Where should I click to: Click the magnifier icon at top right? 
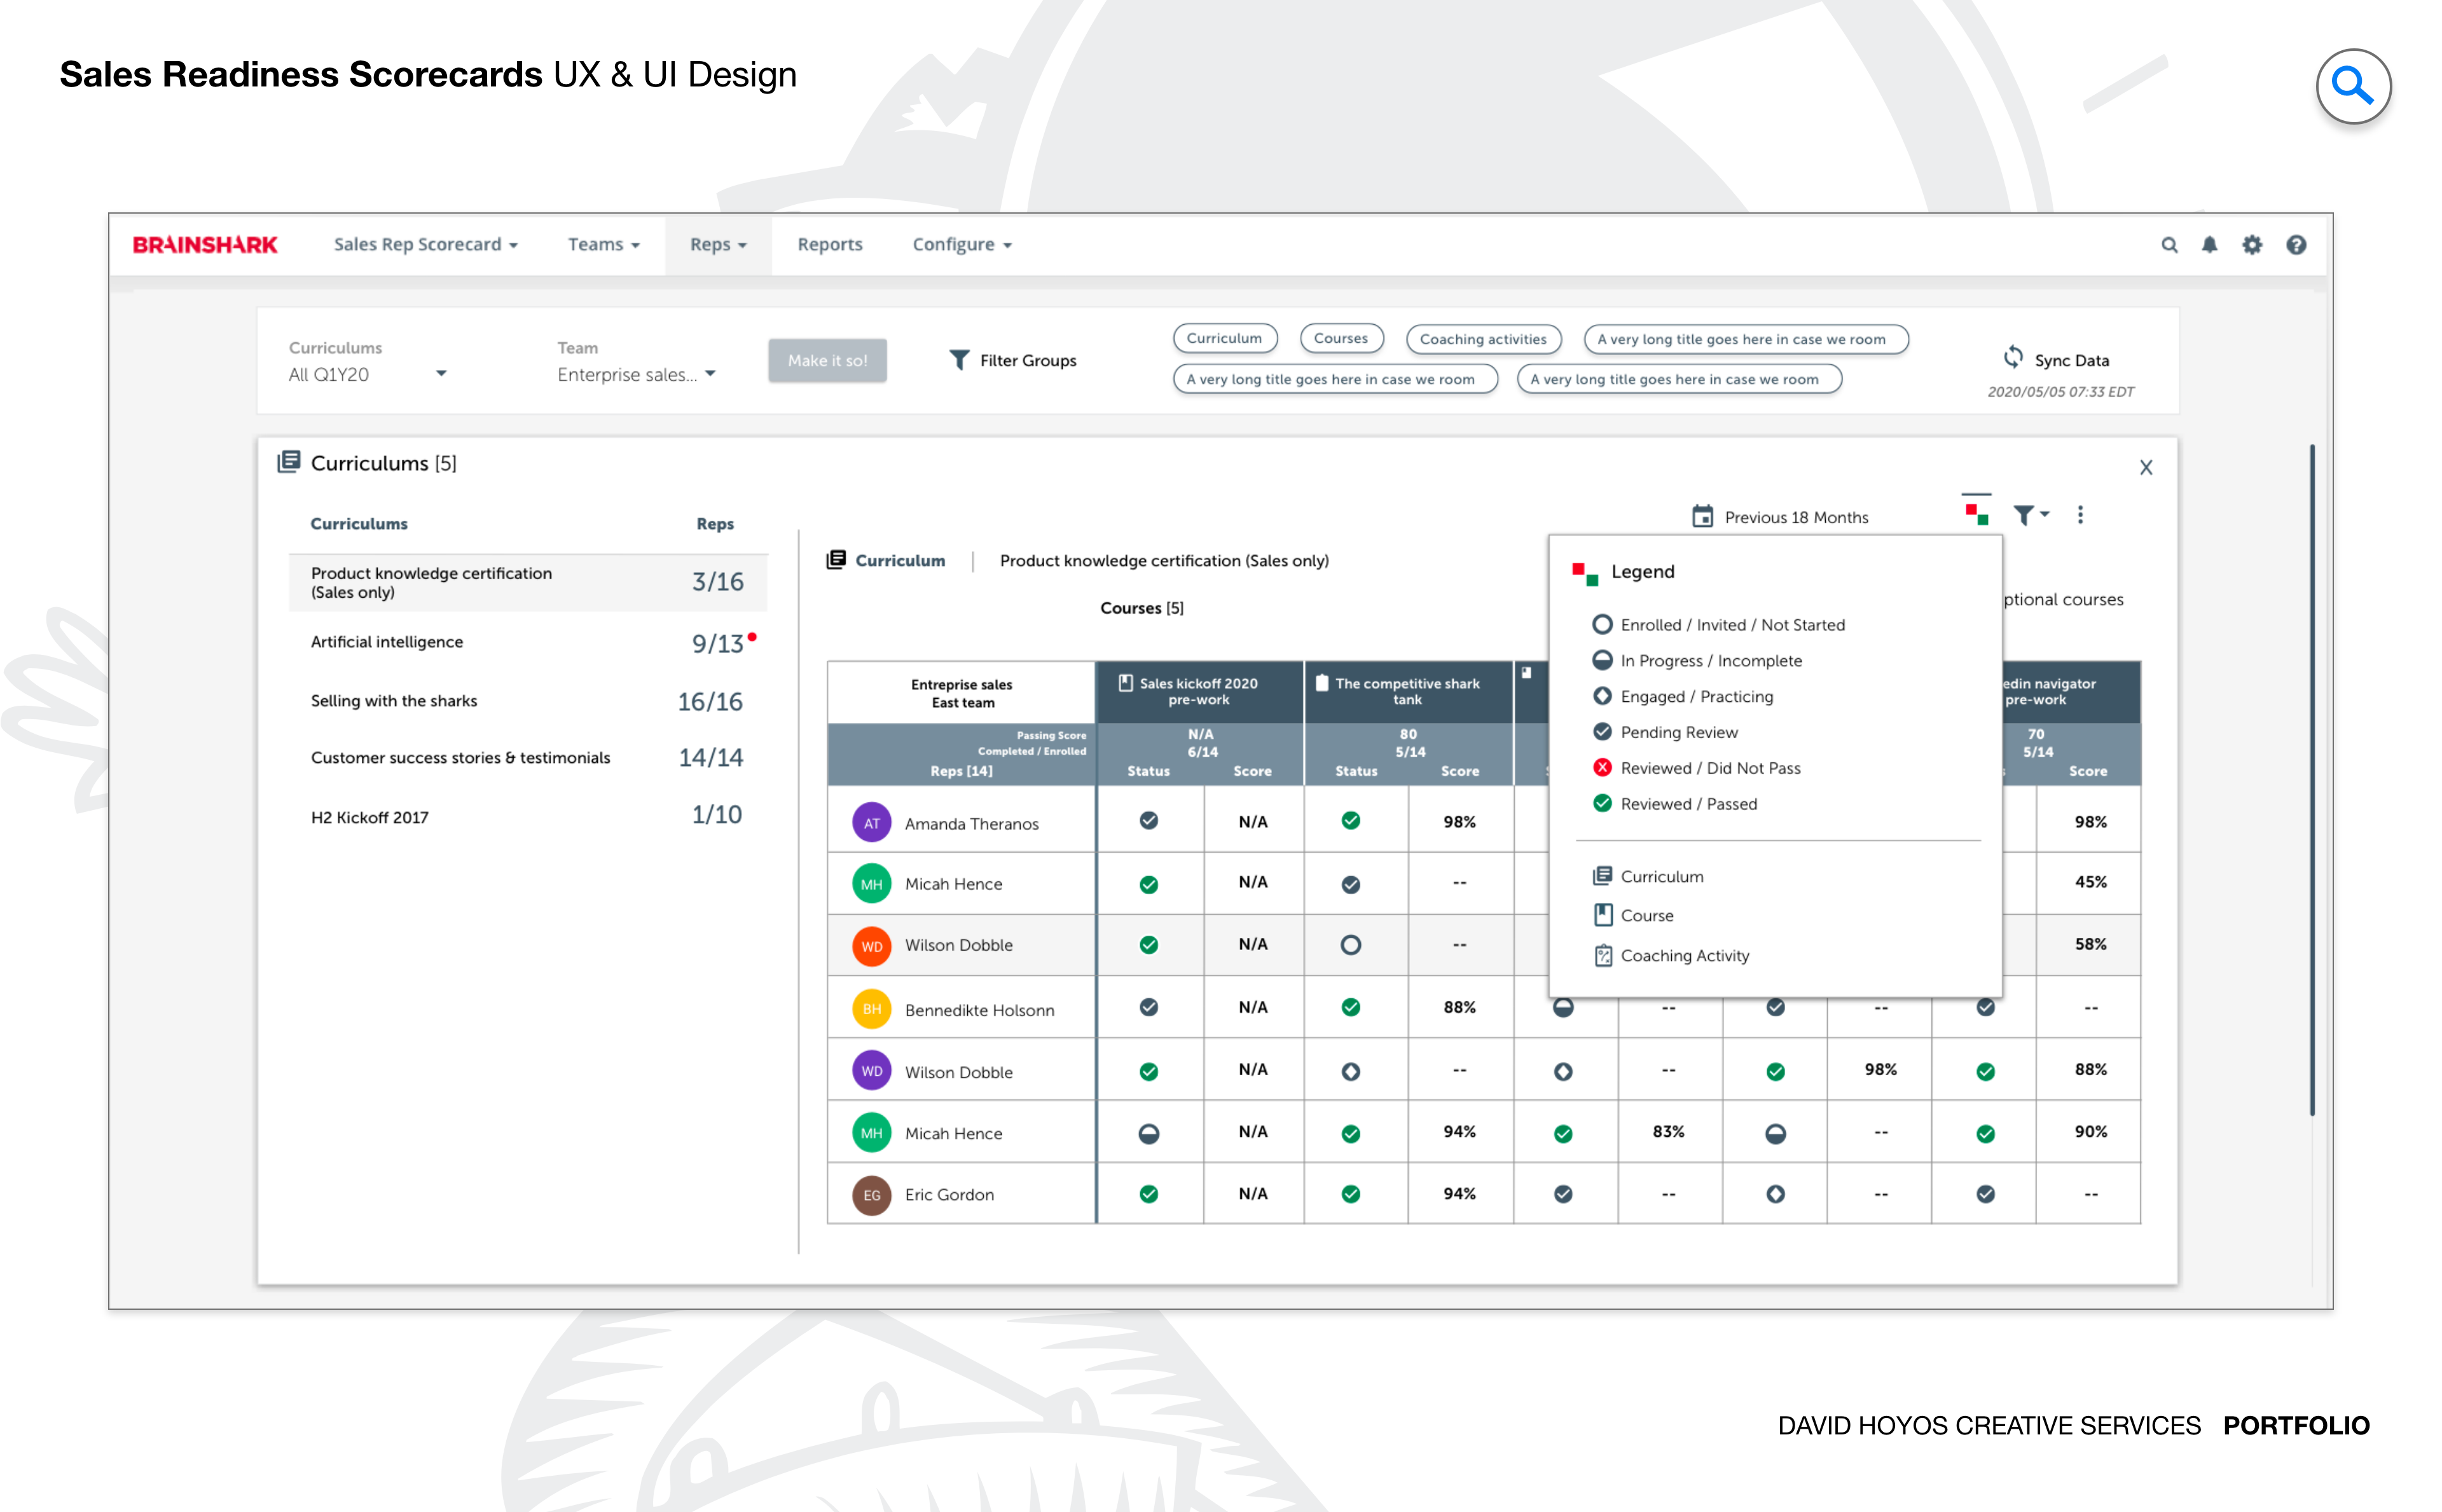click(2353, 87)
